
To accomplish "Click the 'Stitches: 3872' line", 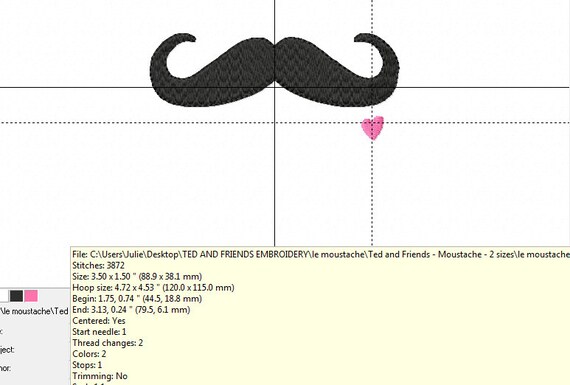I will [x=98, y=265].
